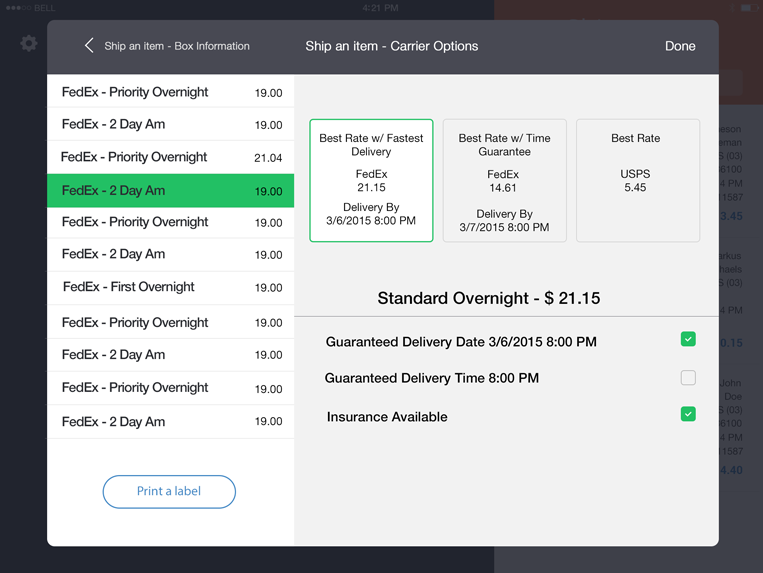
Task: Choose the FedEx - First Overnight row
Action: click(x=170, y=287)
